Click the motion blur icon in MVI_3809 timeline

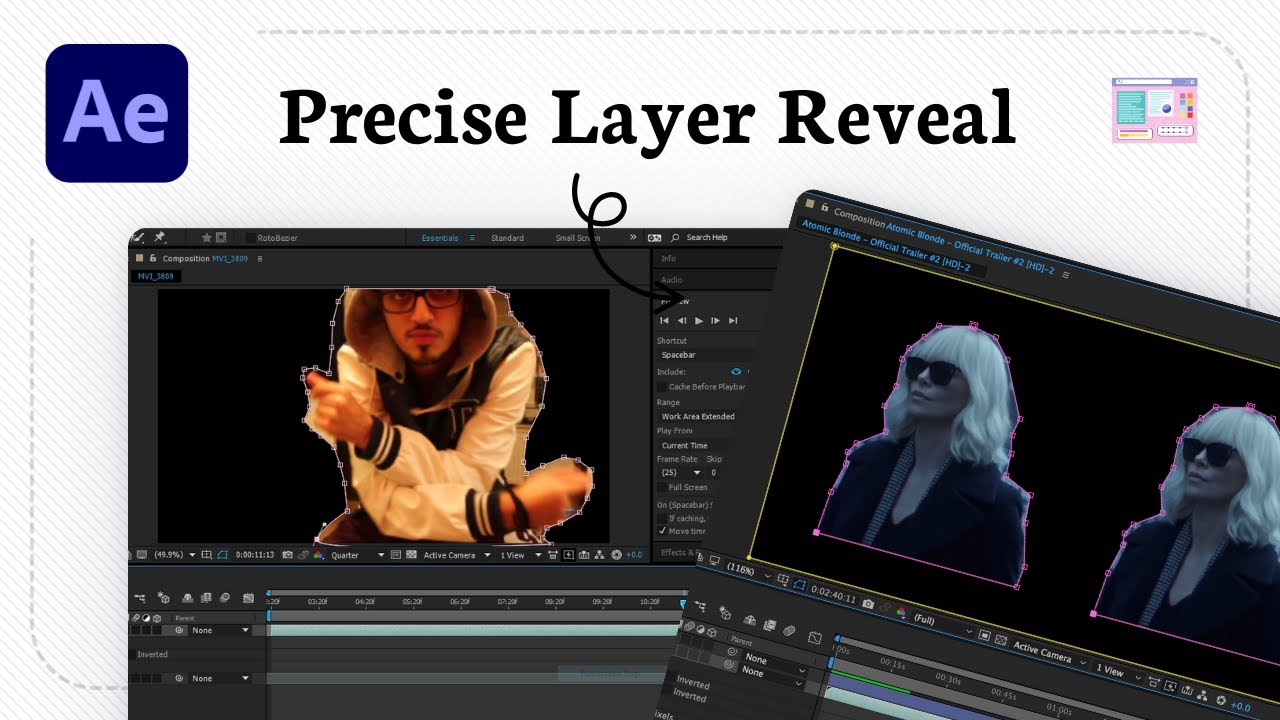pos(224,598)
